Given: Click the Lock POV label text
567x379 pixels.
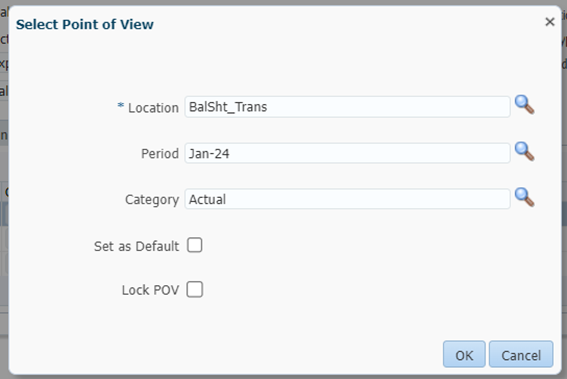Looking at the screenshot, I should tap(150, 290).
